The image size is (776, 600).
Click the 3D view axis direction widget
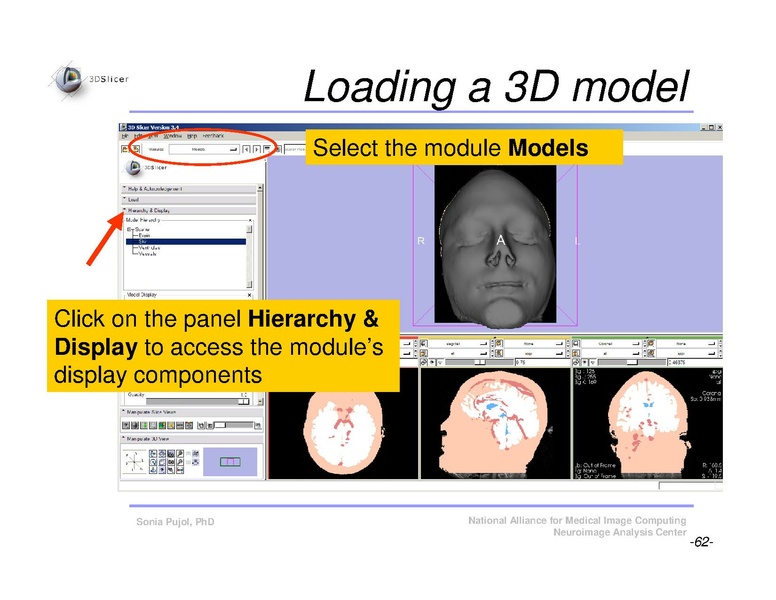point(134,462)
